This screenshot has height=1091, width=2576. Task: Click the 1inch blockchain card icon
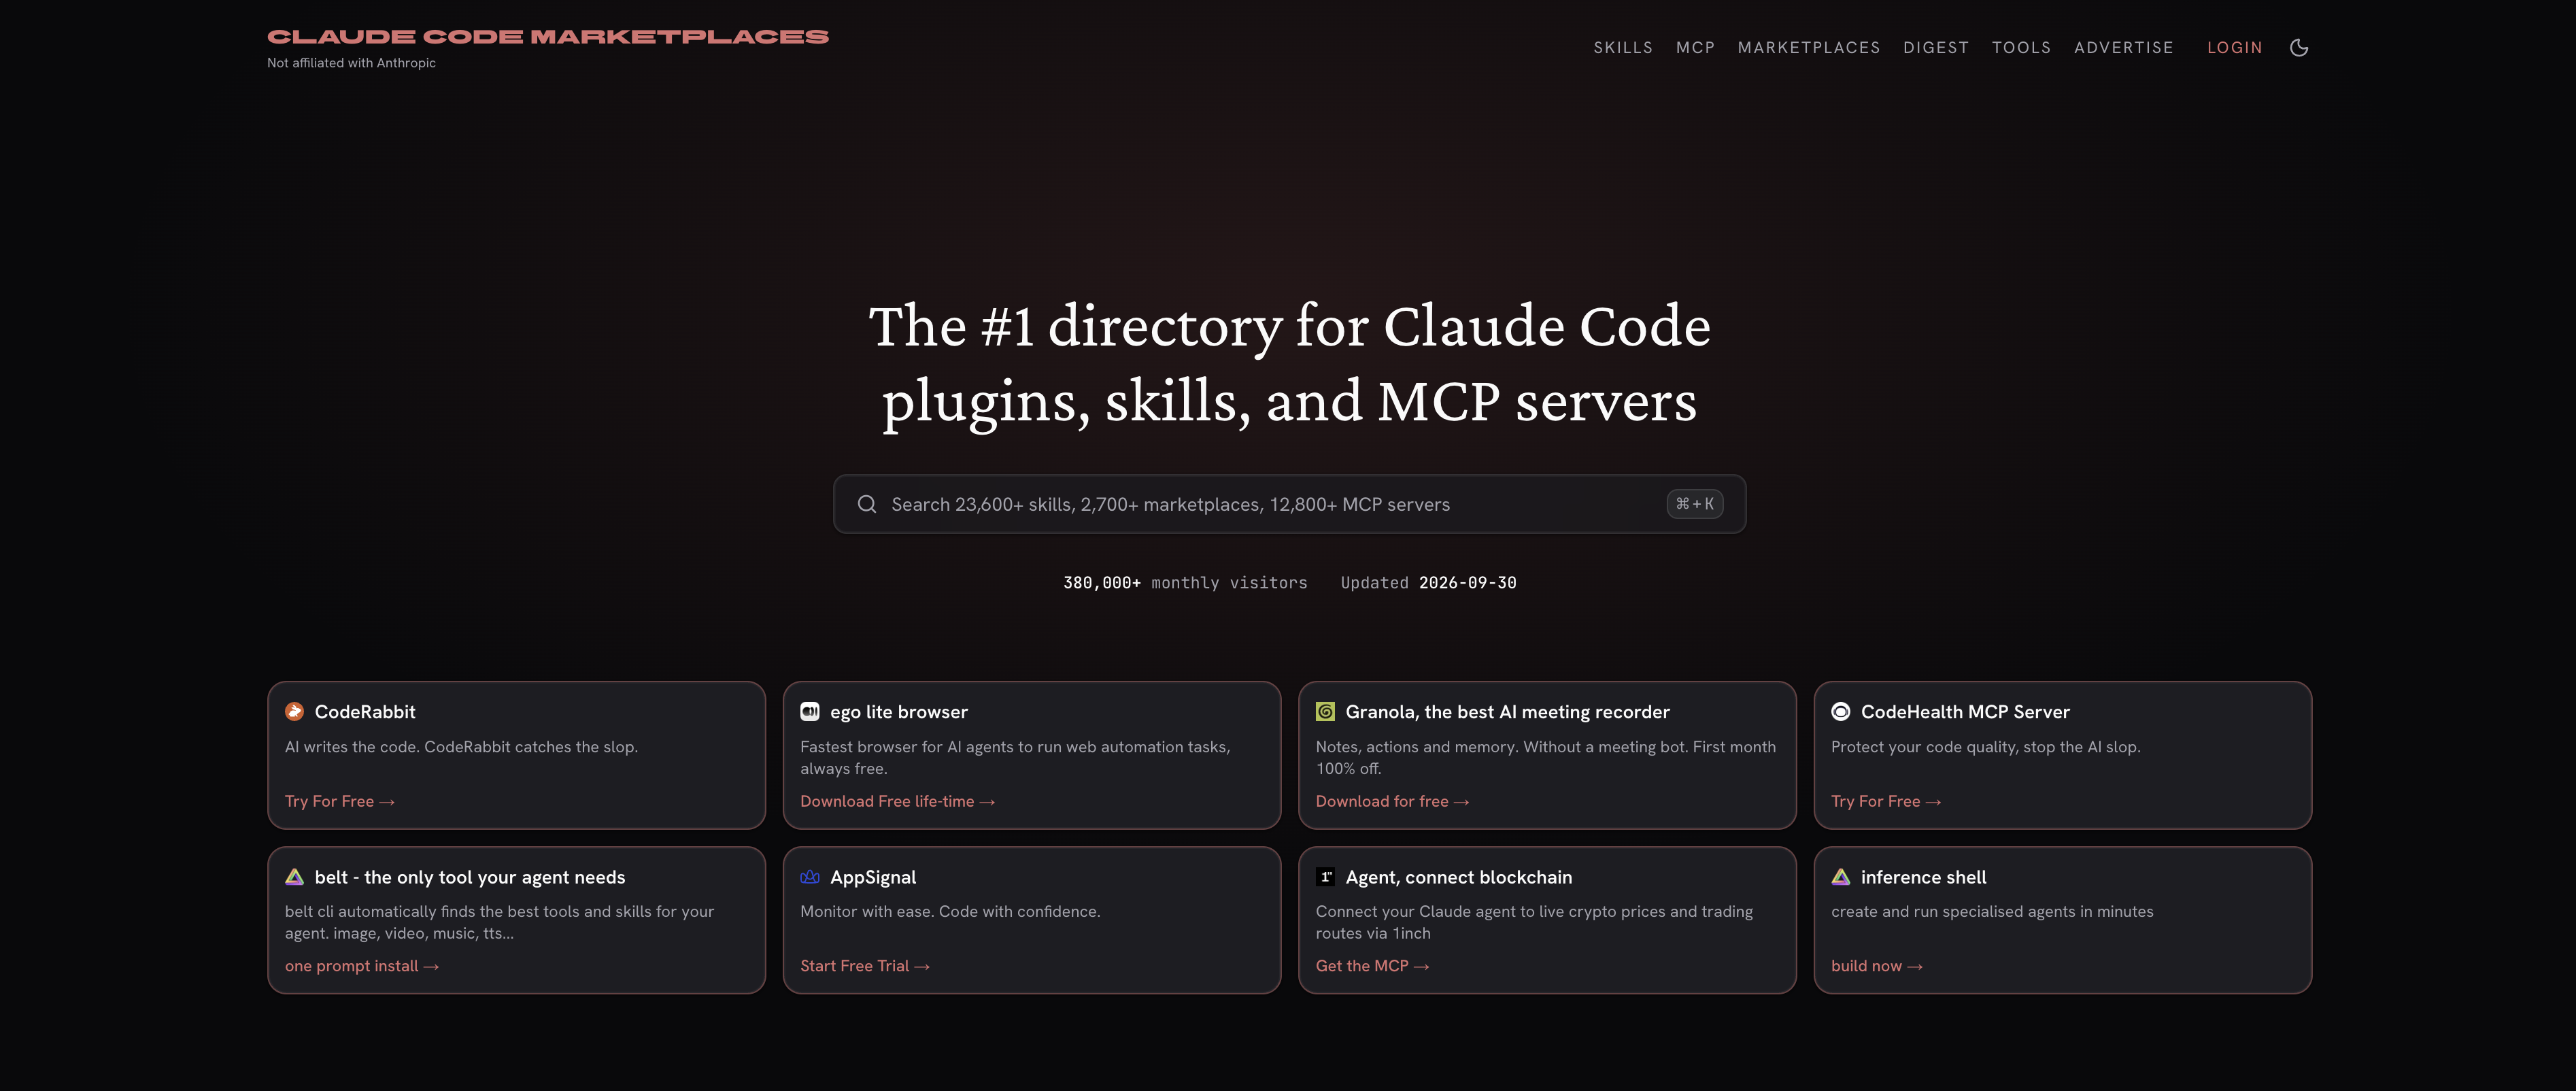tap(1325, 877)
